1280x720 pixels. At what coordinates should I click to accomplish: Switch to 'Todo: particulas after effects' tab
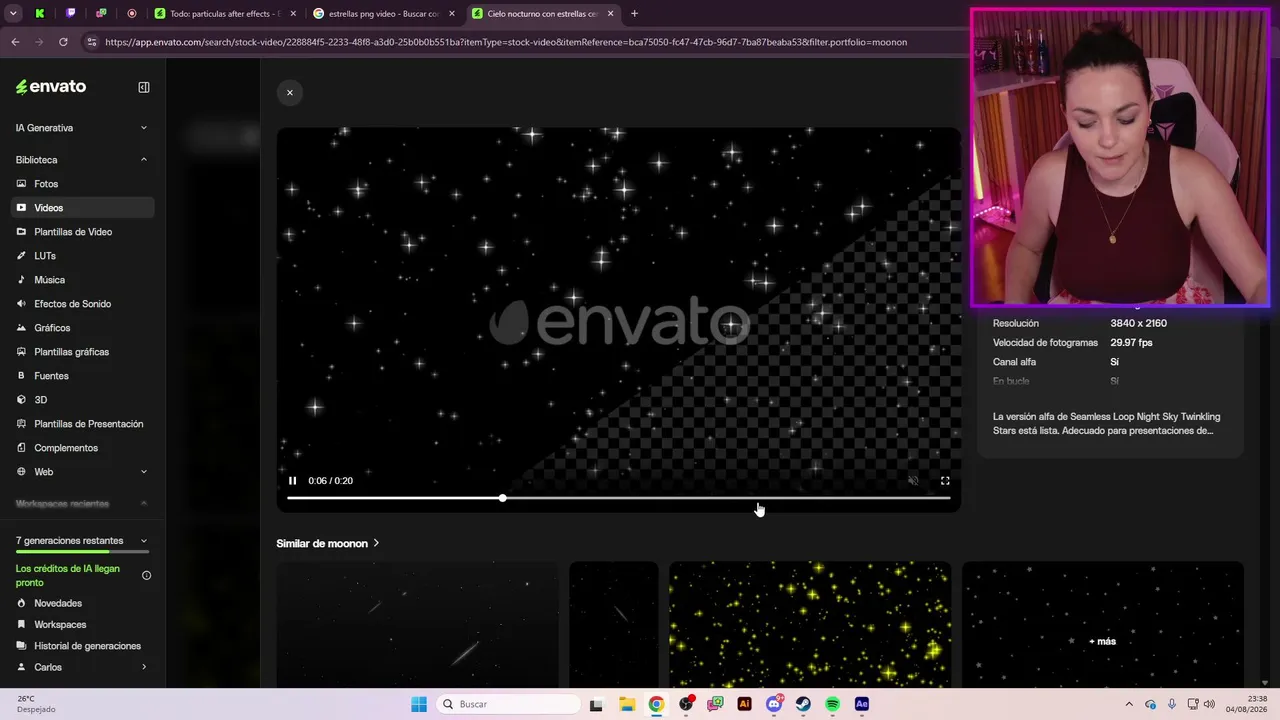click(224, 14)
